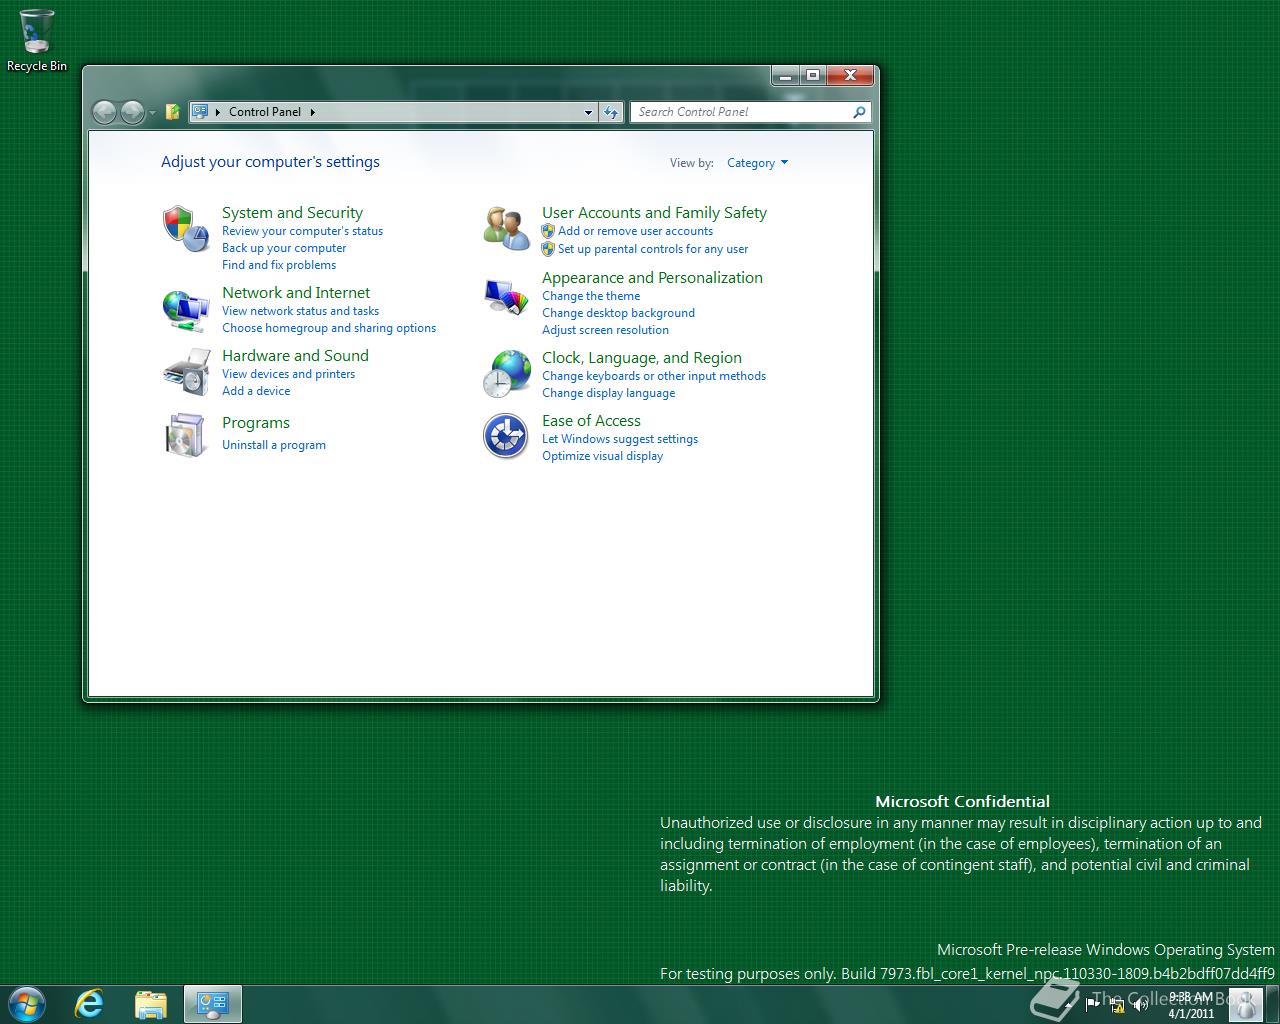The width and height of the screenshot is (1280, 1024).
Task: Click Adjust screen resolution
Action: click(x=605, y=330)
